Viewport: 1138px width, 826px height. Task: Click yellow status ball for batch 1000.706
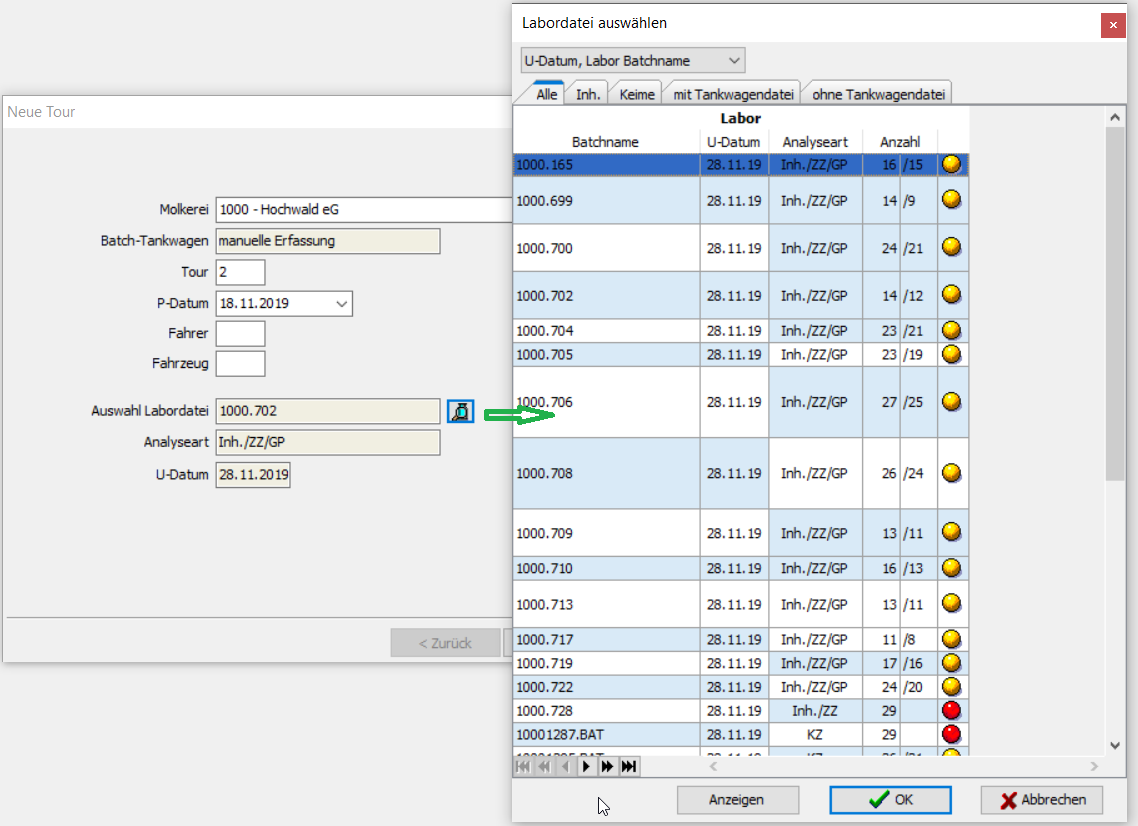pyautogui.click(x=952, y=402)
